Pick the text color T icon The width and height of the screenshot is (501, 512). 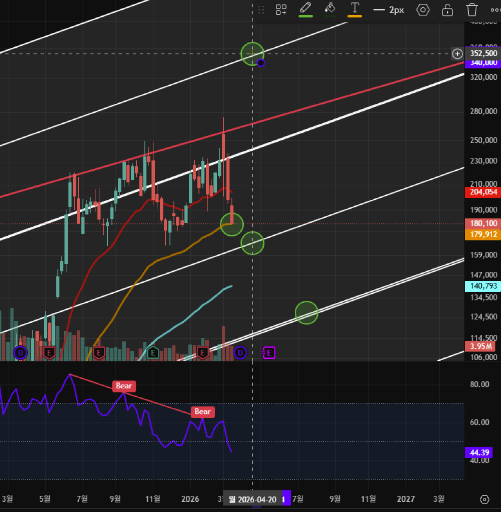[x=355, y=9]
